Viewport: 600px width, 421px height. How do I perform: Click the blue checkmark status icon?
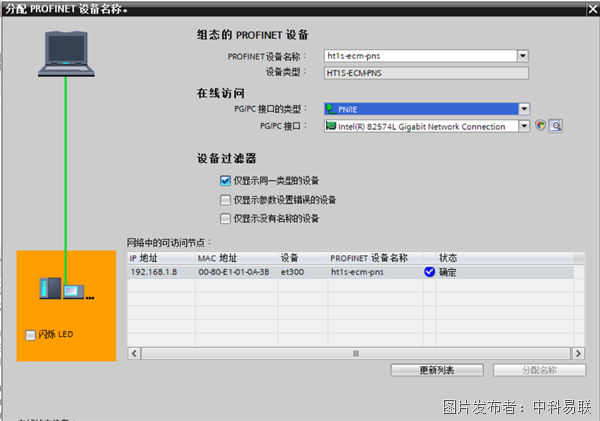[x=429, y=272]
